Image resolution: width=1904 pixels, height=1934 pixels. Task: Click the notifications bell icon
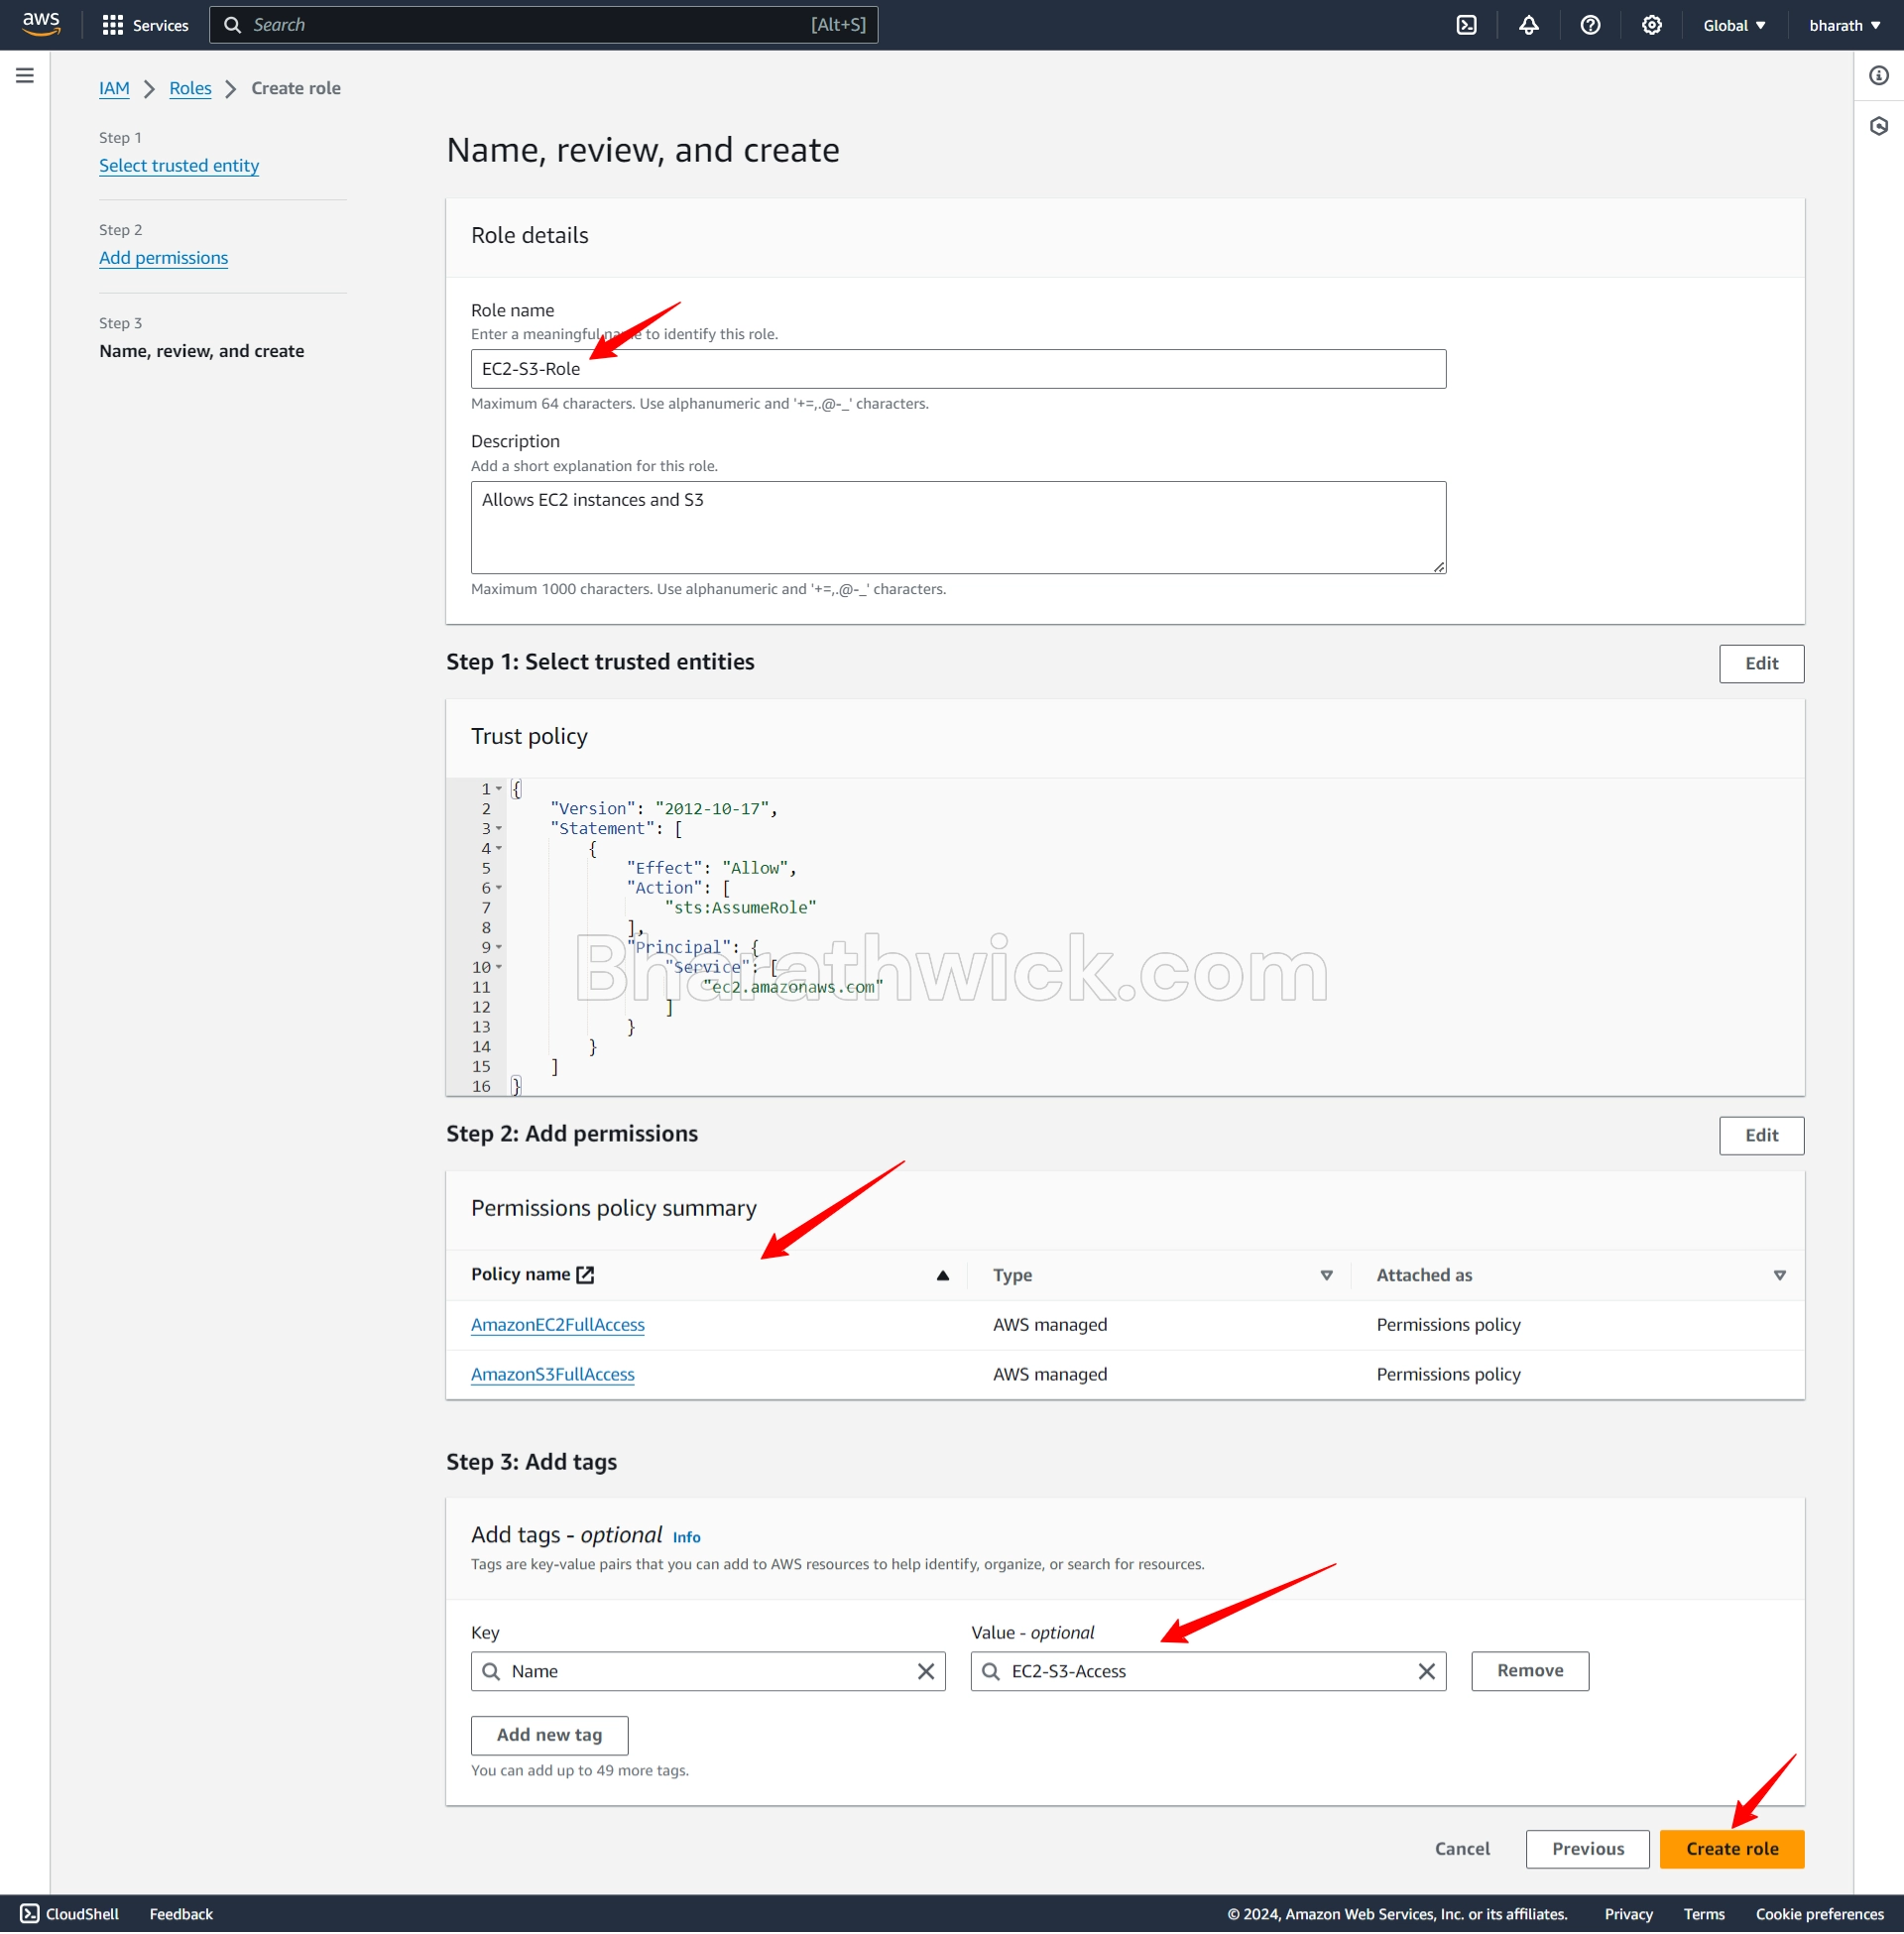[1527, 25]
